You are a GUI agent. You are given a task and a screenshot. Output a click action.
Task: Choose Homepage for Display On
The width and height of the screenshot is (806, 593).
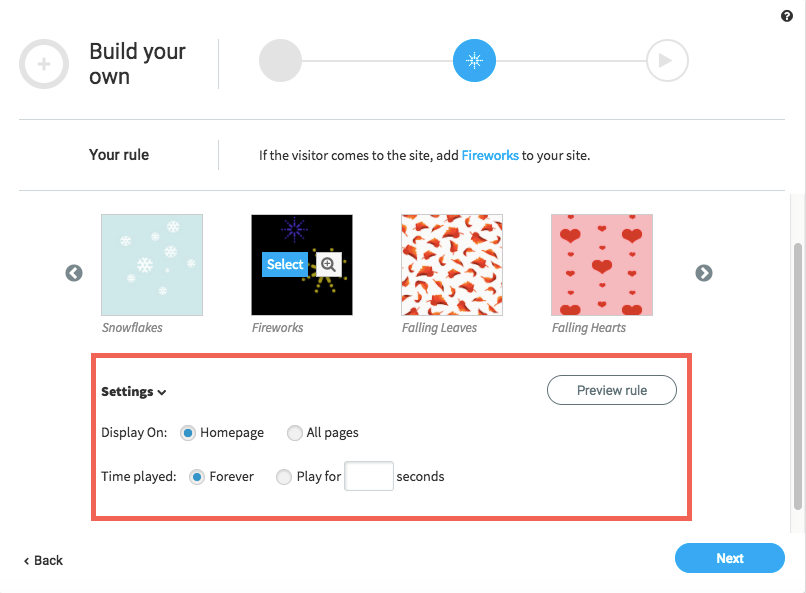[188, 433]
